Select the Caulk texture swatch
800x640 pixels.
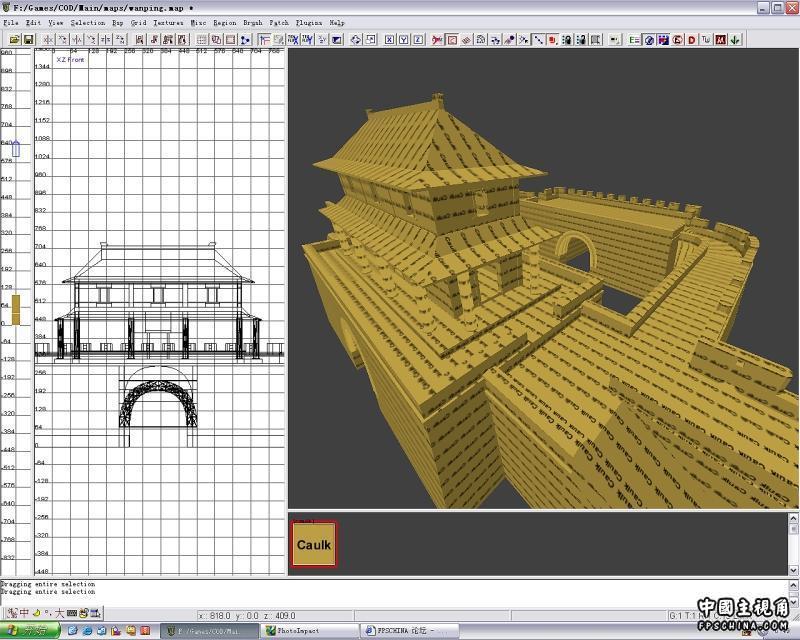pyautogui.click(x=313, y=545)
